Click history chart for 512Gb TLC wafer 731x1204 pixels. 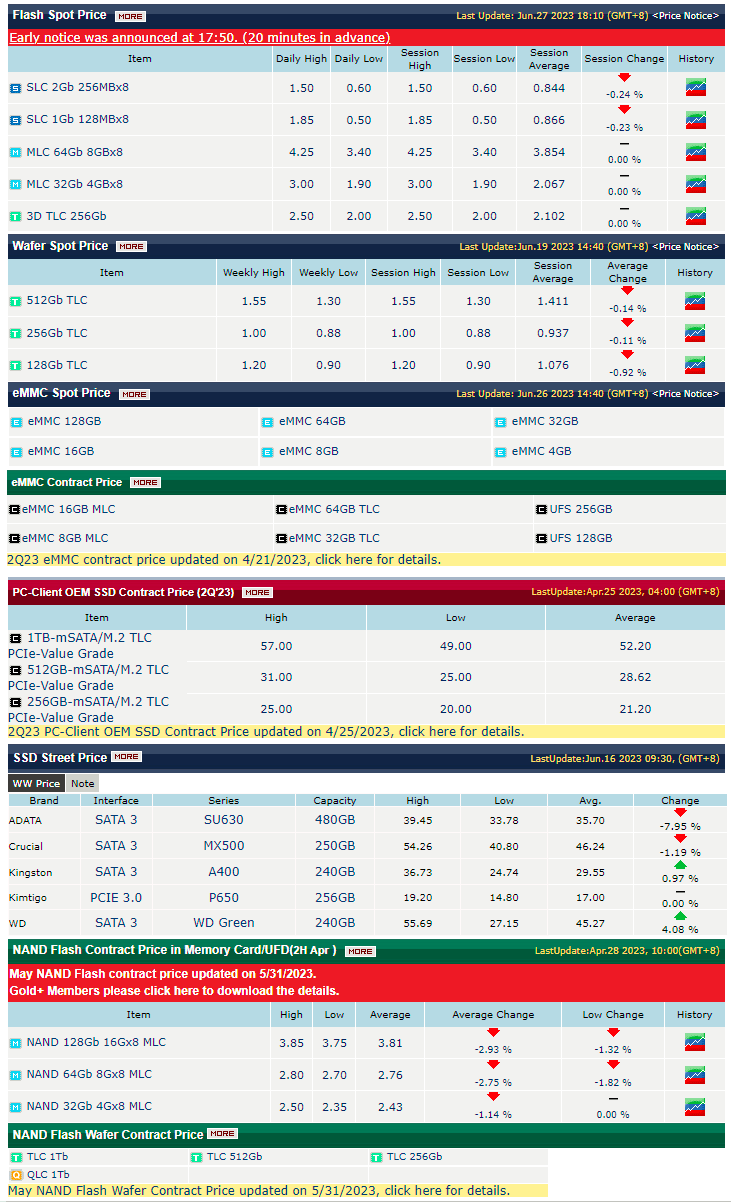tap(695, 301)
